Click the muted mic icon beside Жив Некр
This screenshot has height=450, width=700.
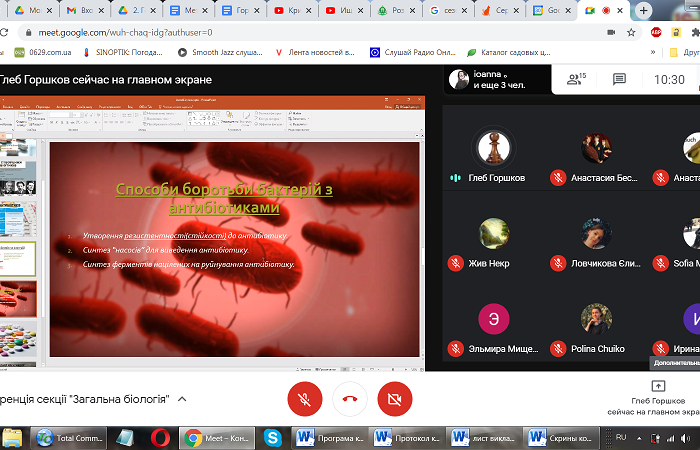click(x=456, y=262)
